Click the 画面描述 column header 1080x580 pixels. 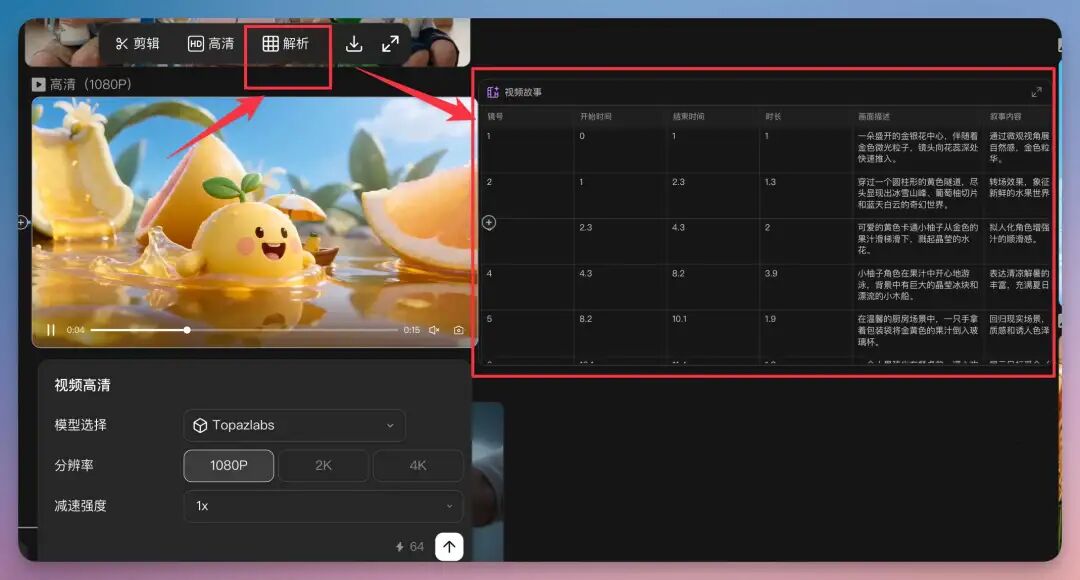(875, 116)
